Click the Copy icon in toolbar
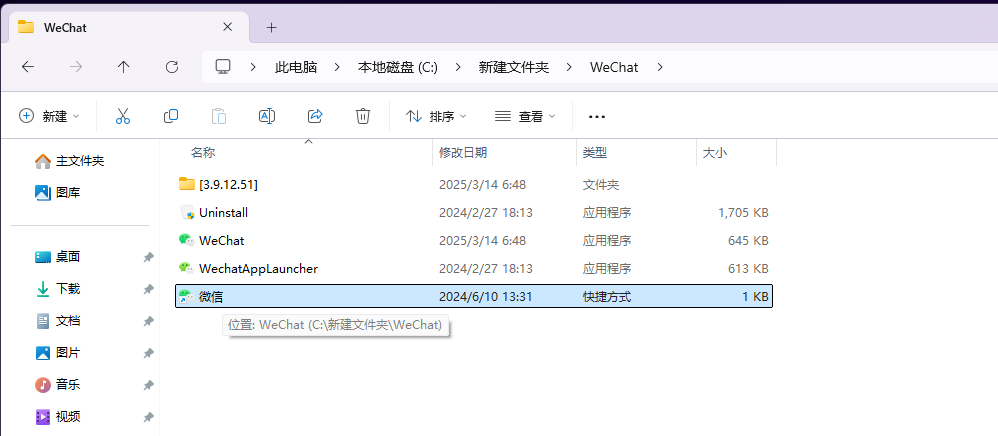Screen dimensions: 998x436 [171, 116]
